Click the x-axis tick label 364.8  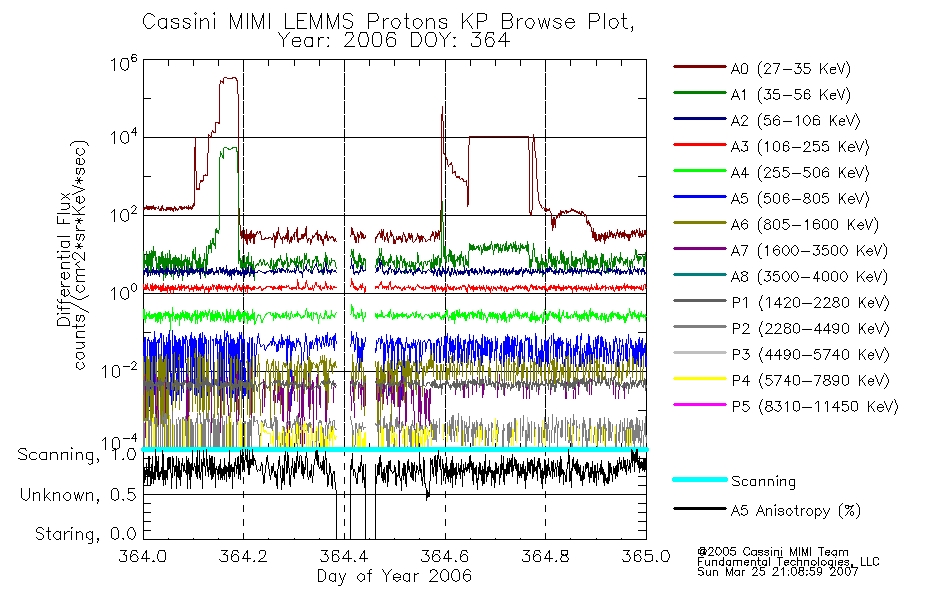[x=545, y=556]
